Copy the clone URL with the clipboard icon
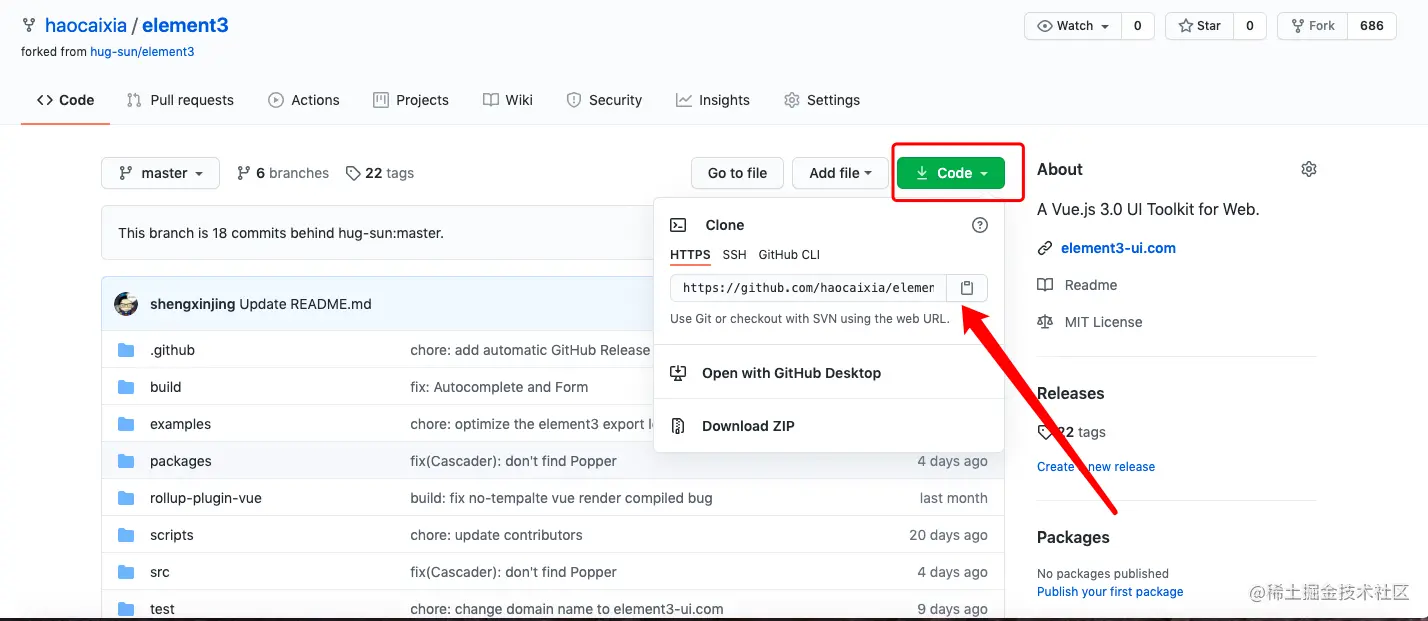Viewport: 1428px width, 621px height. pyautogui.click(x=967, y=288)
